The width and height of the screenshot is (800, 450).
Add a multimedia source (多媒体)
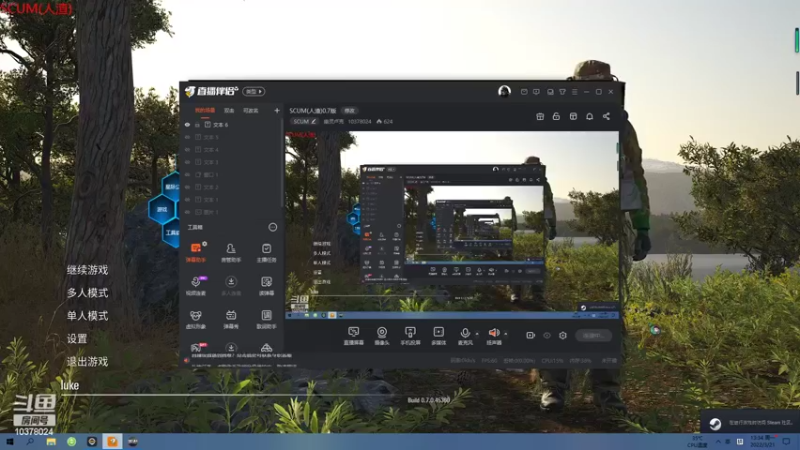438,336
